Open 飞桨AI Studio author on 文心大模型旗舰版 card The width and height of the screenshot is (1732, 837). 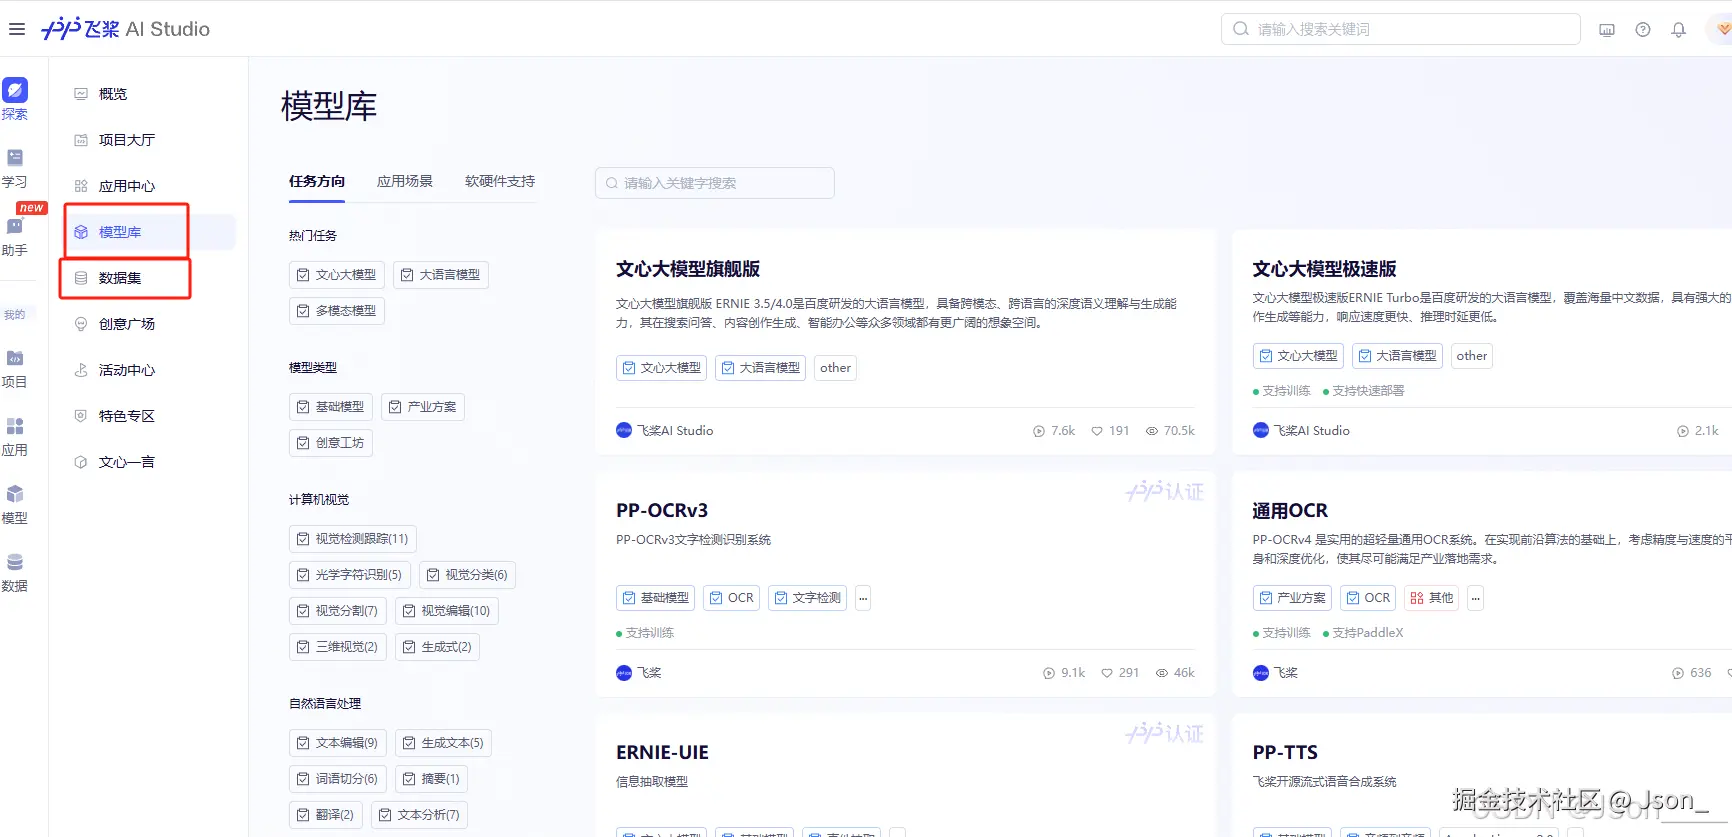665,431
